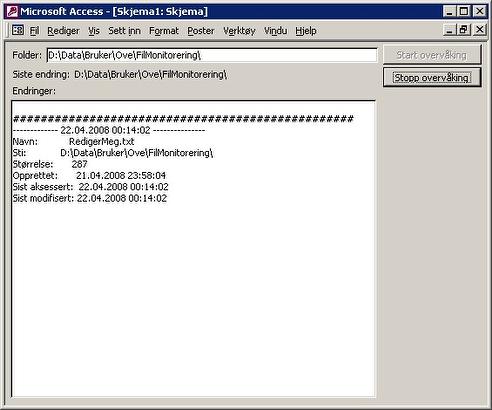This screenshot has width=492, height=410.
Task: Open the Format menu
Action: click(164, 31)
